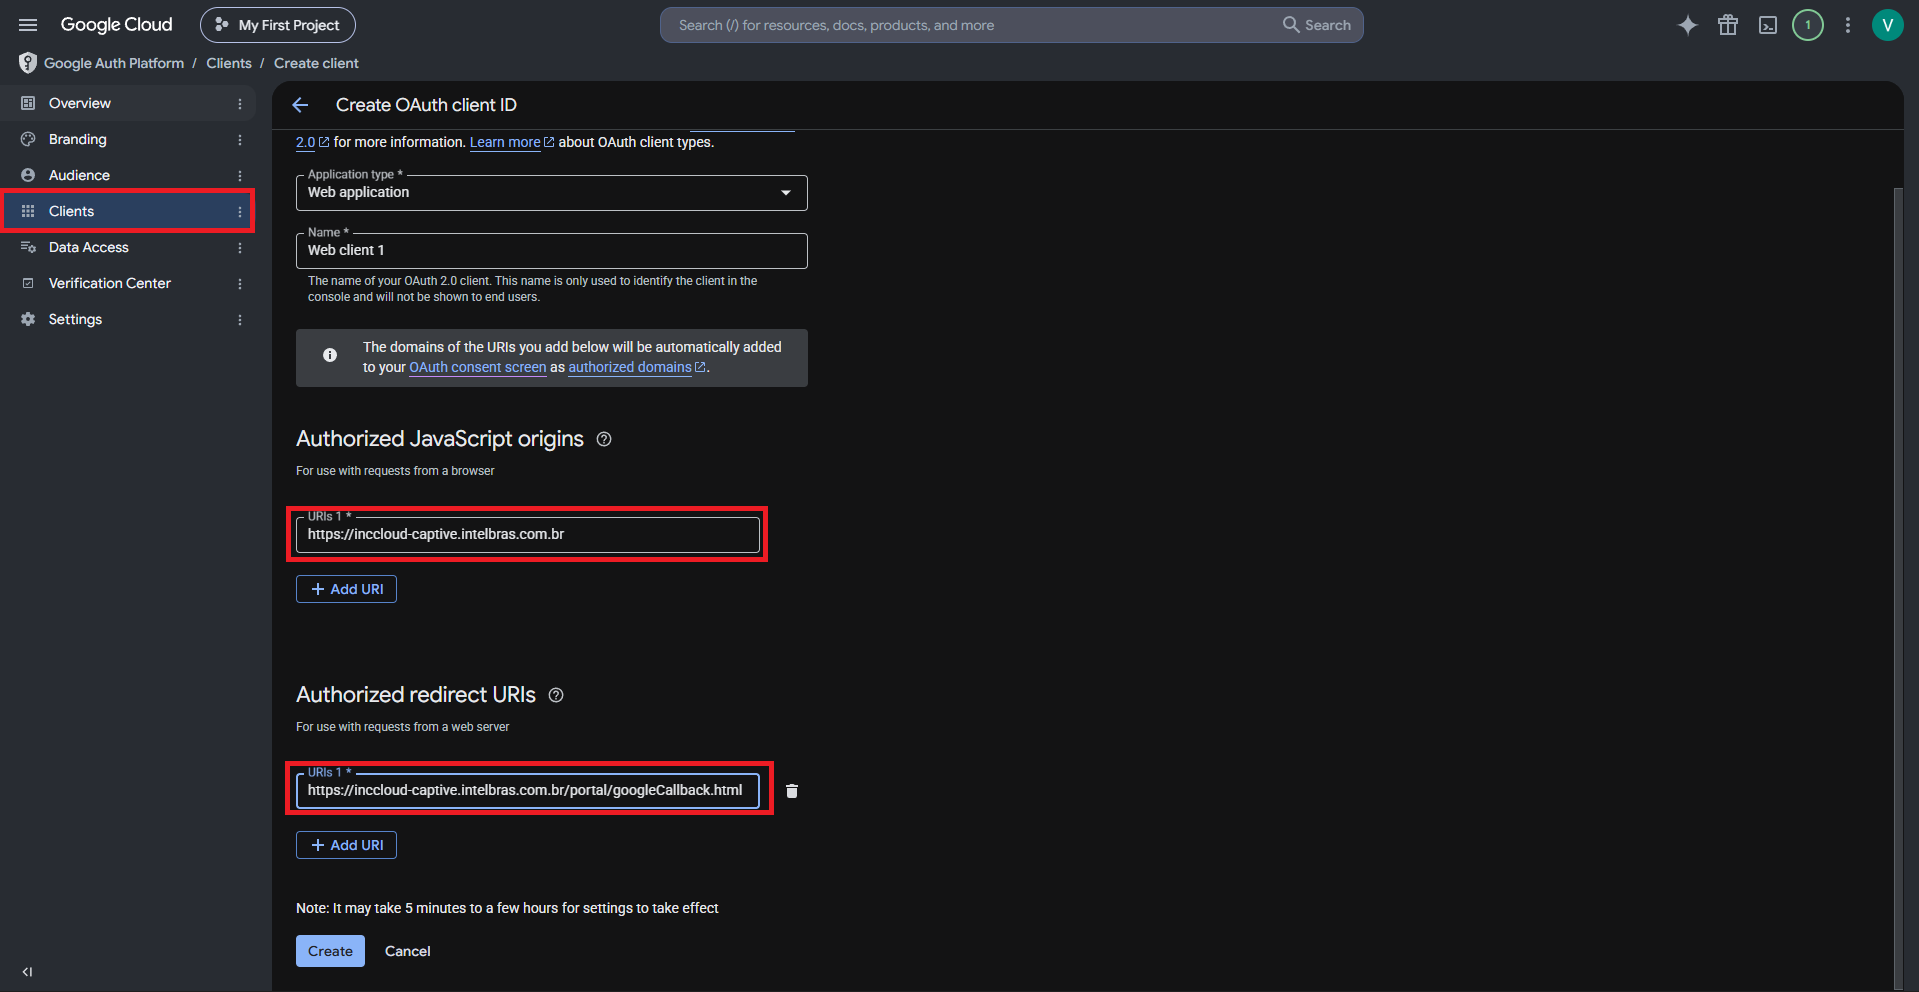The width and height of the screenshot is (1919, 992).
Task: Open help for Authorized redirect URIs
Action: (x=556, y=695)
